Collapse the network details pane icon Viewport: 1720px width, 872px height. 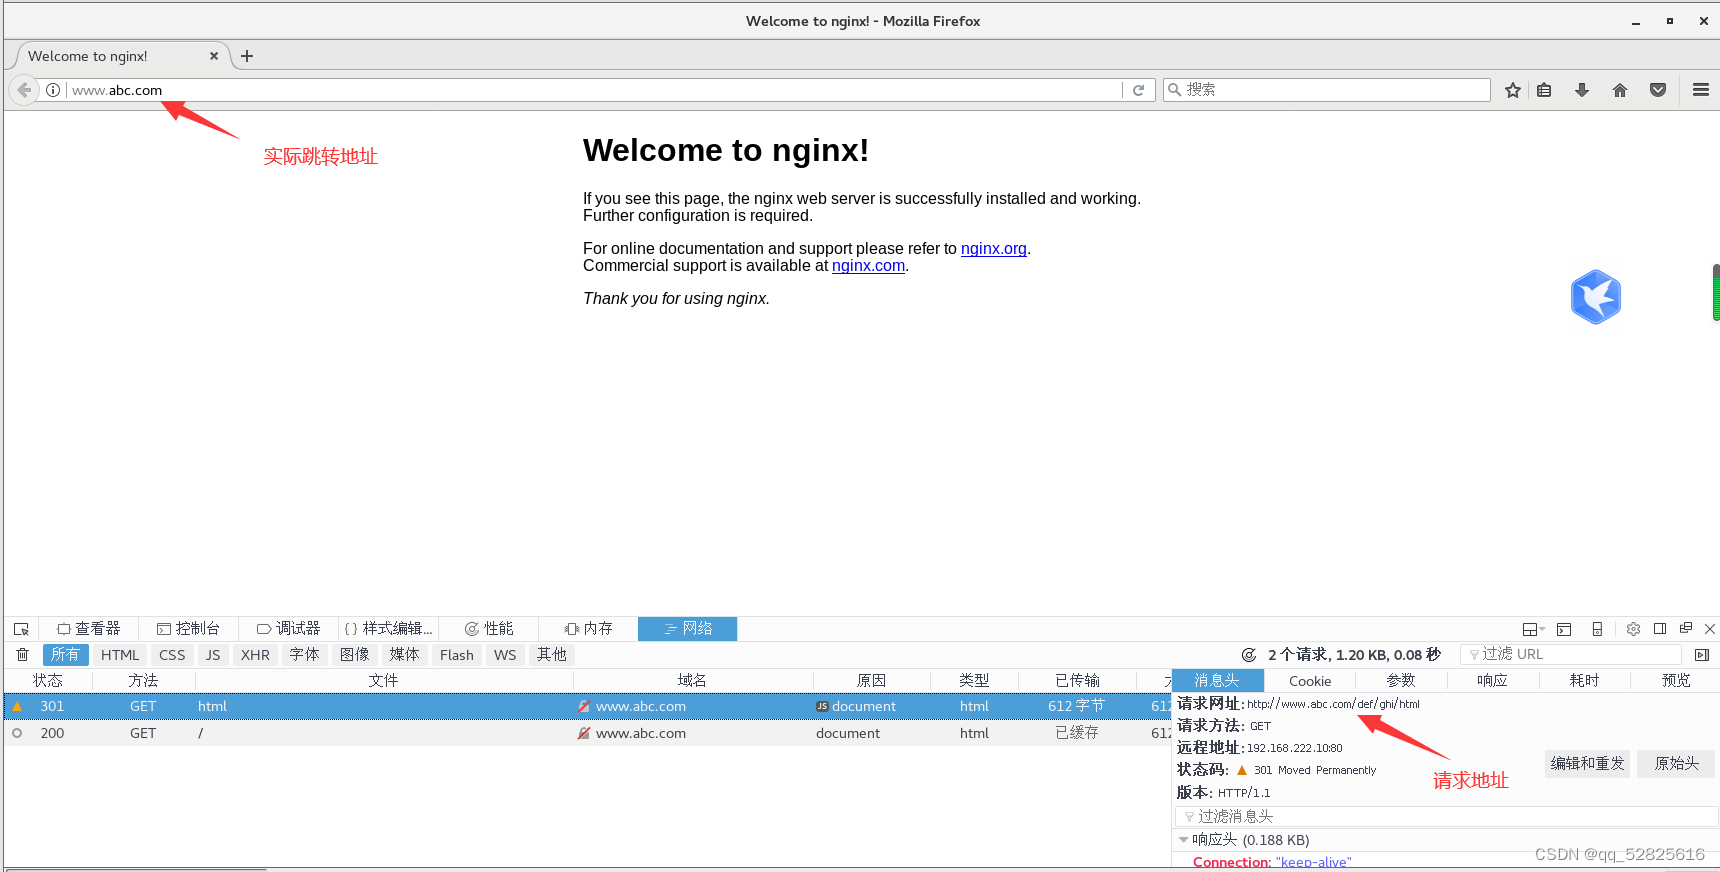1702,655
